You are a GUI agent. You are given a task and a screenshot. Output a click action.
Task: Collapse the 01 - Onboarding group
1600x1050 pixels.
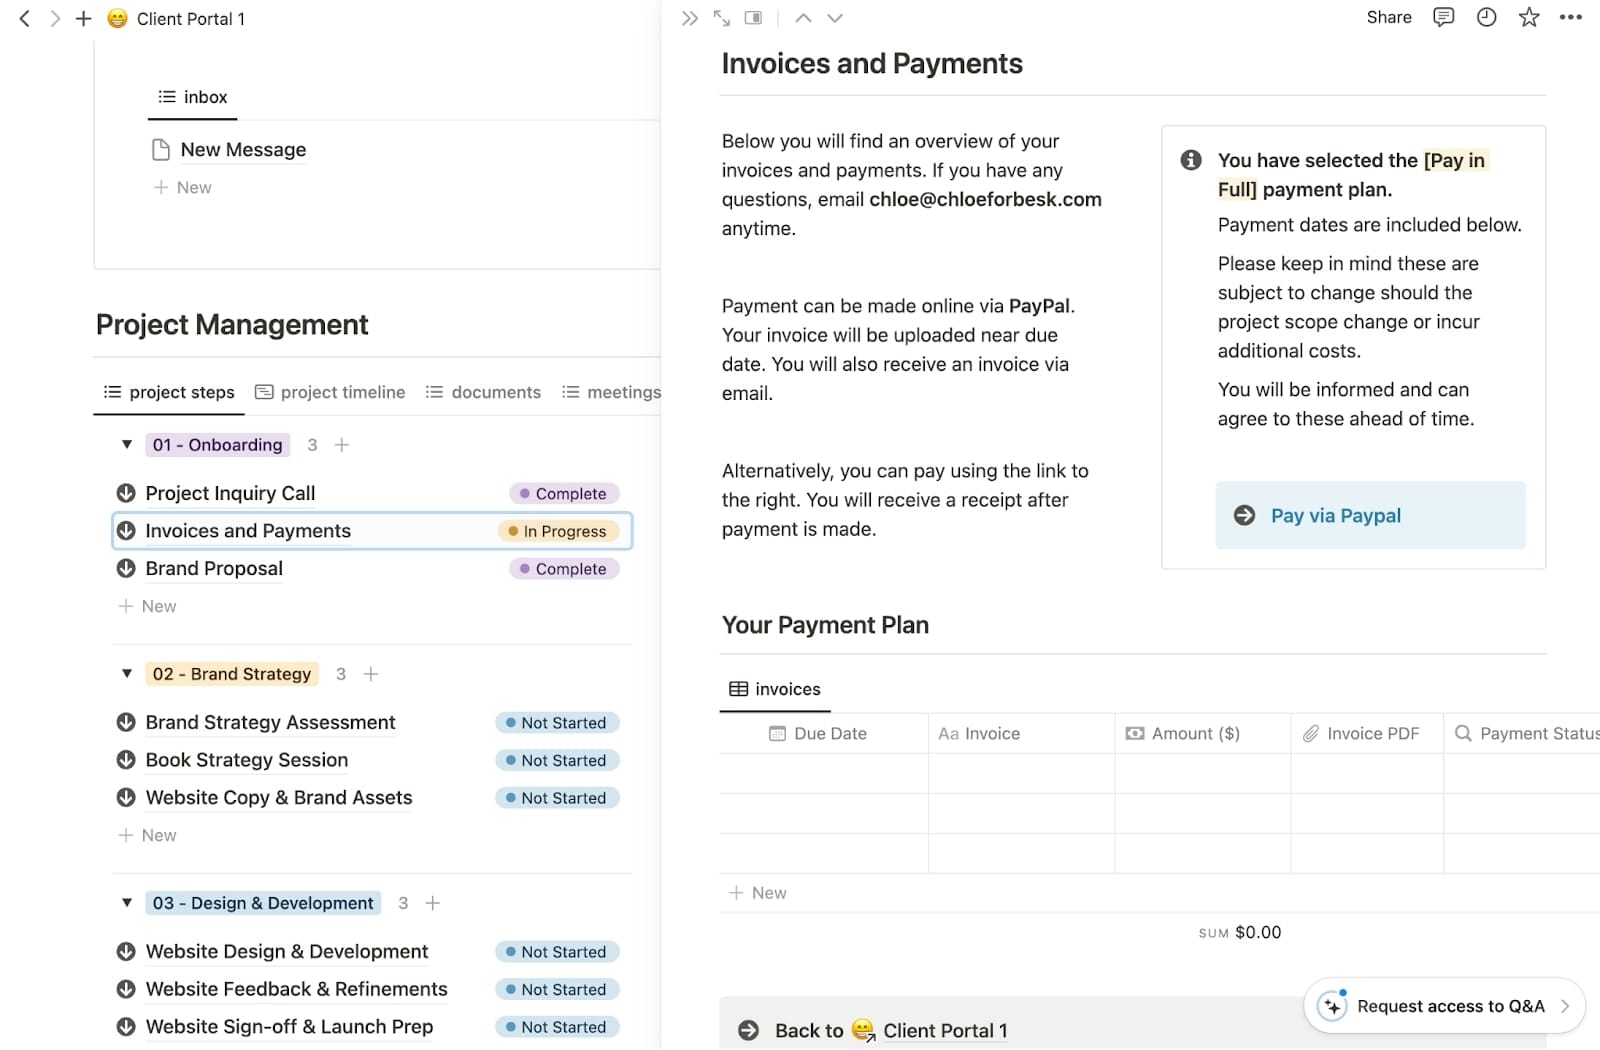pos(127,444)
